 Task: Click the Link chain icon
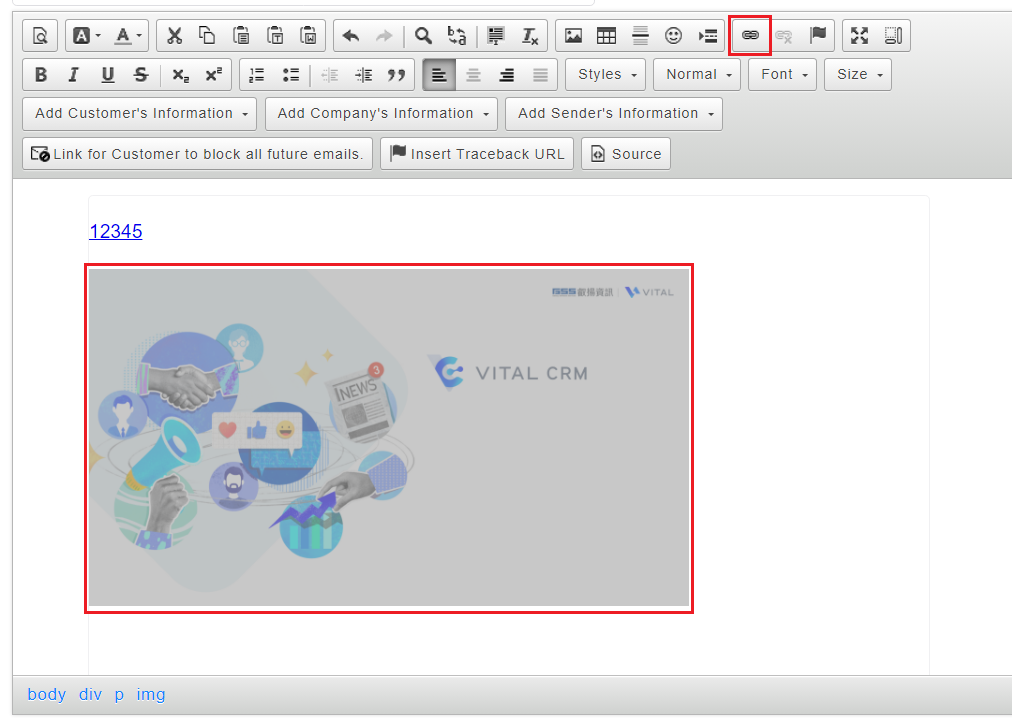[x=750, y=36]
